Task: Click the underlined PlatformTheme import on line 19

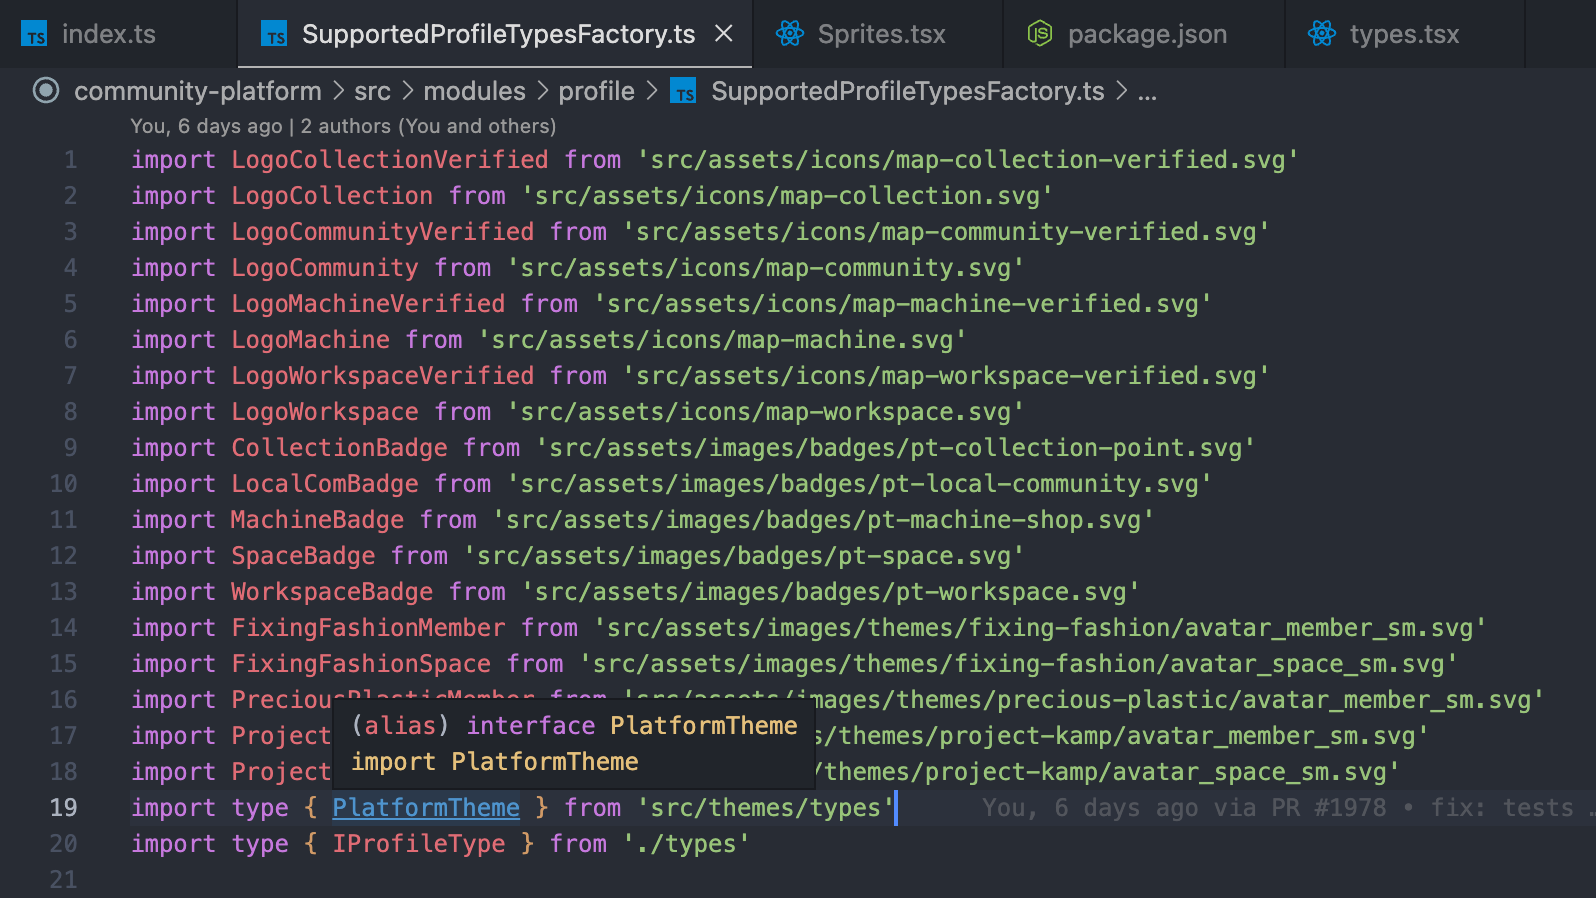Action: (x=426, y=807)
